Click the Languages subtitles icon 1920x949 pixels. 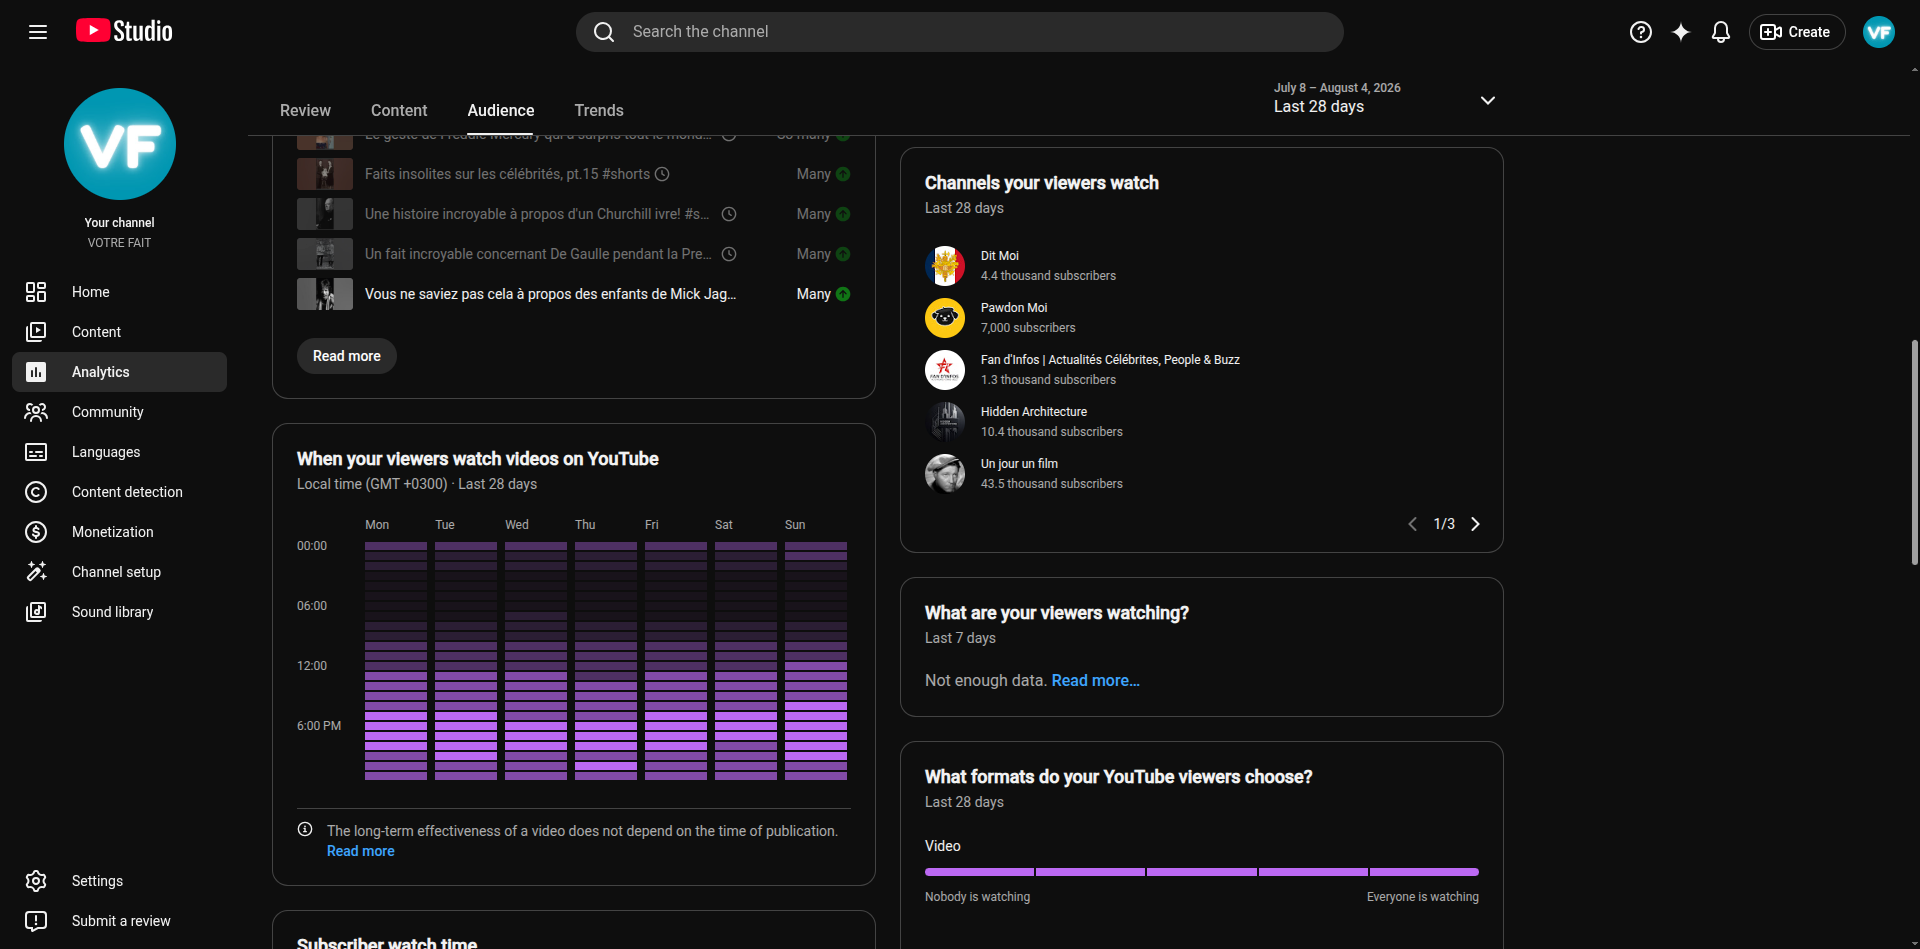click(36, 452)
